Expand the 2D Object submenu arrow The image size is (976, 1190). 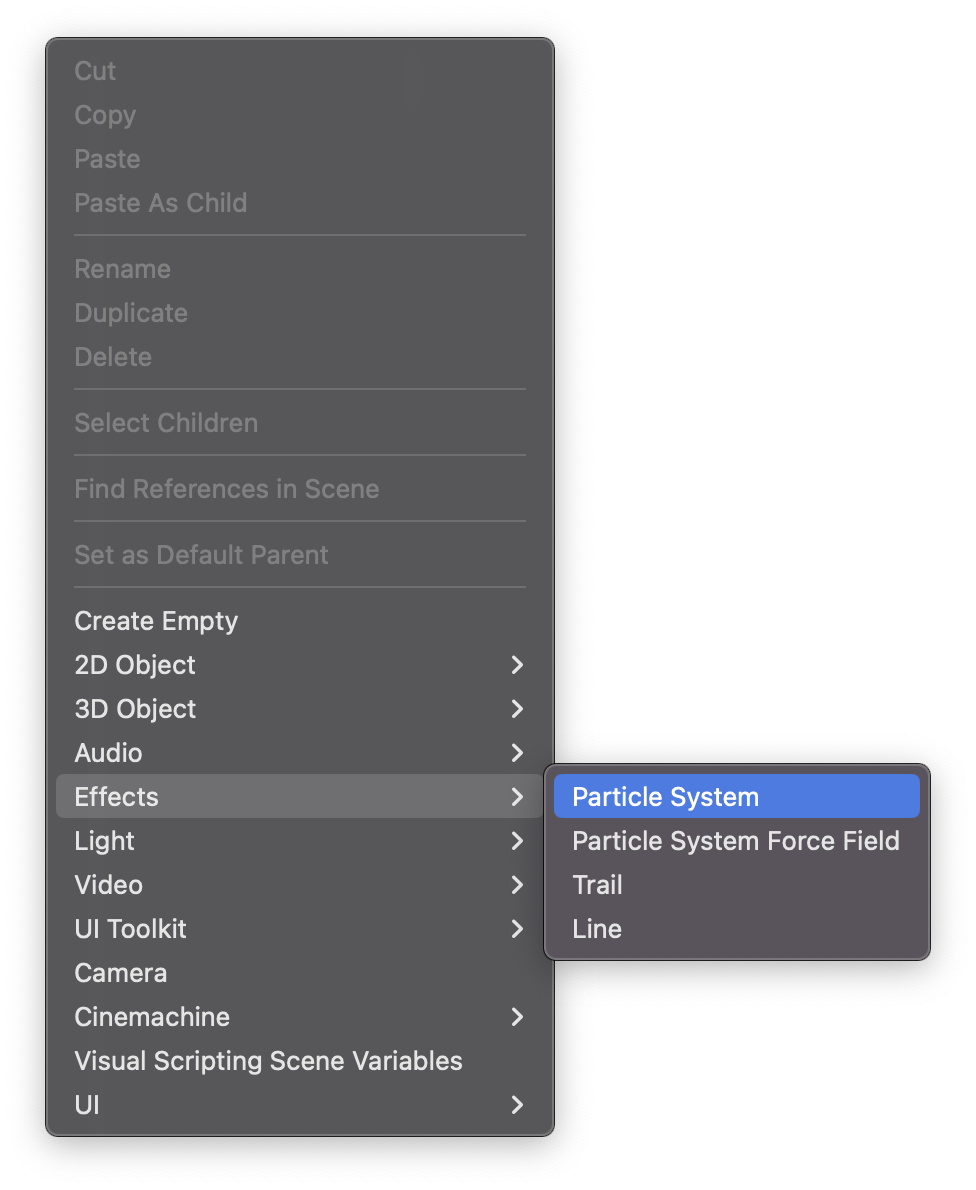tap(517, 665)
